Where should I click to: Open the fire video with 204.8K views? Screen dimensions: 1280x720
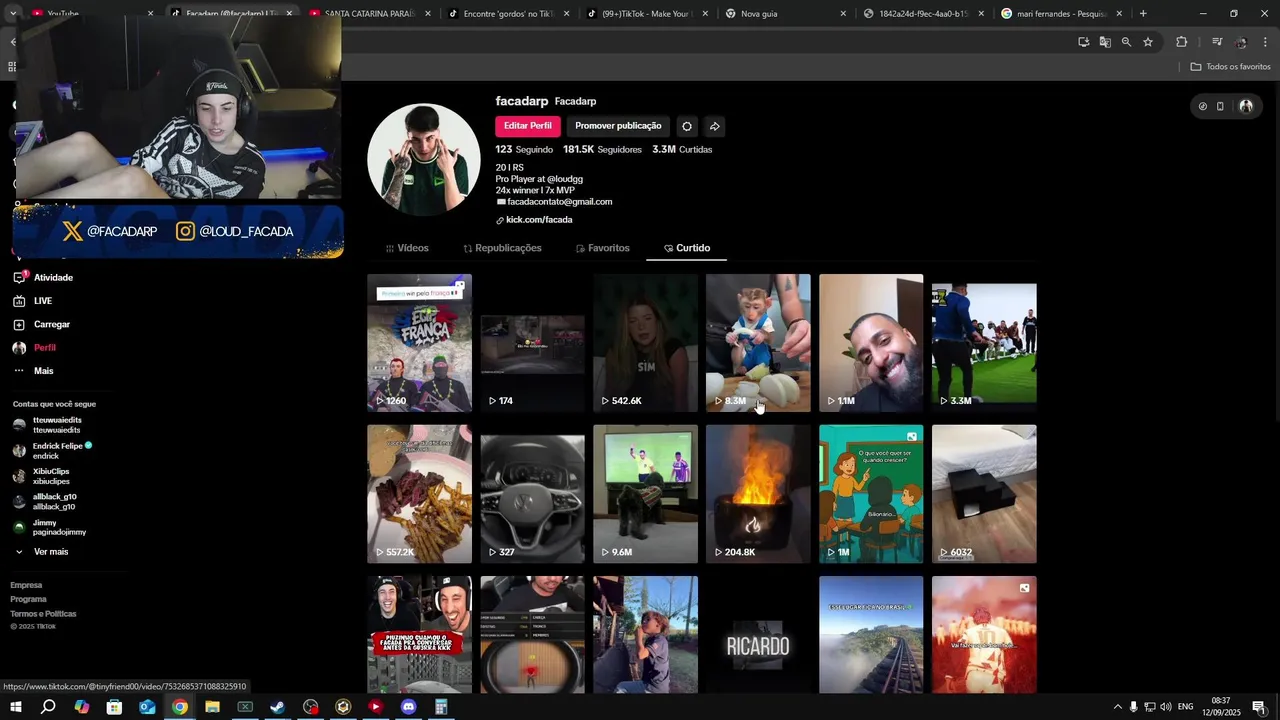pos(758,494)
